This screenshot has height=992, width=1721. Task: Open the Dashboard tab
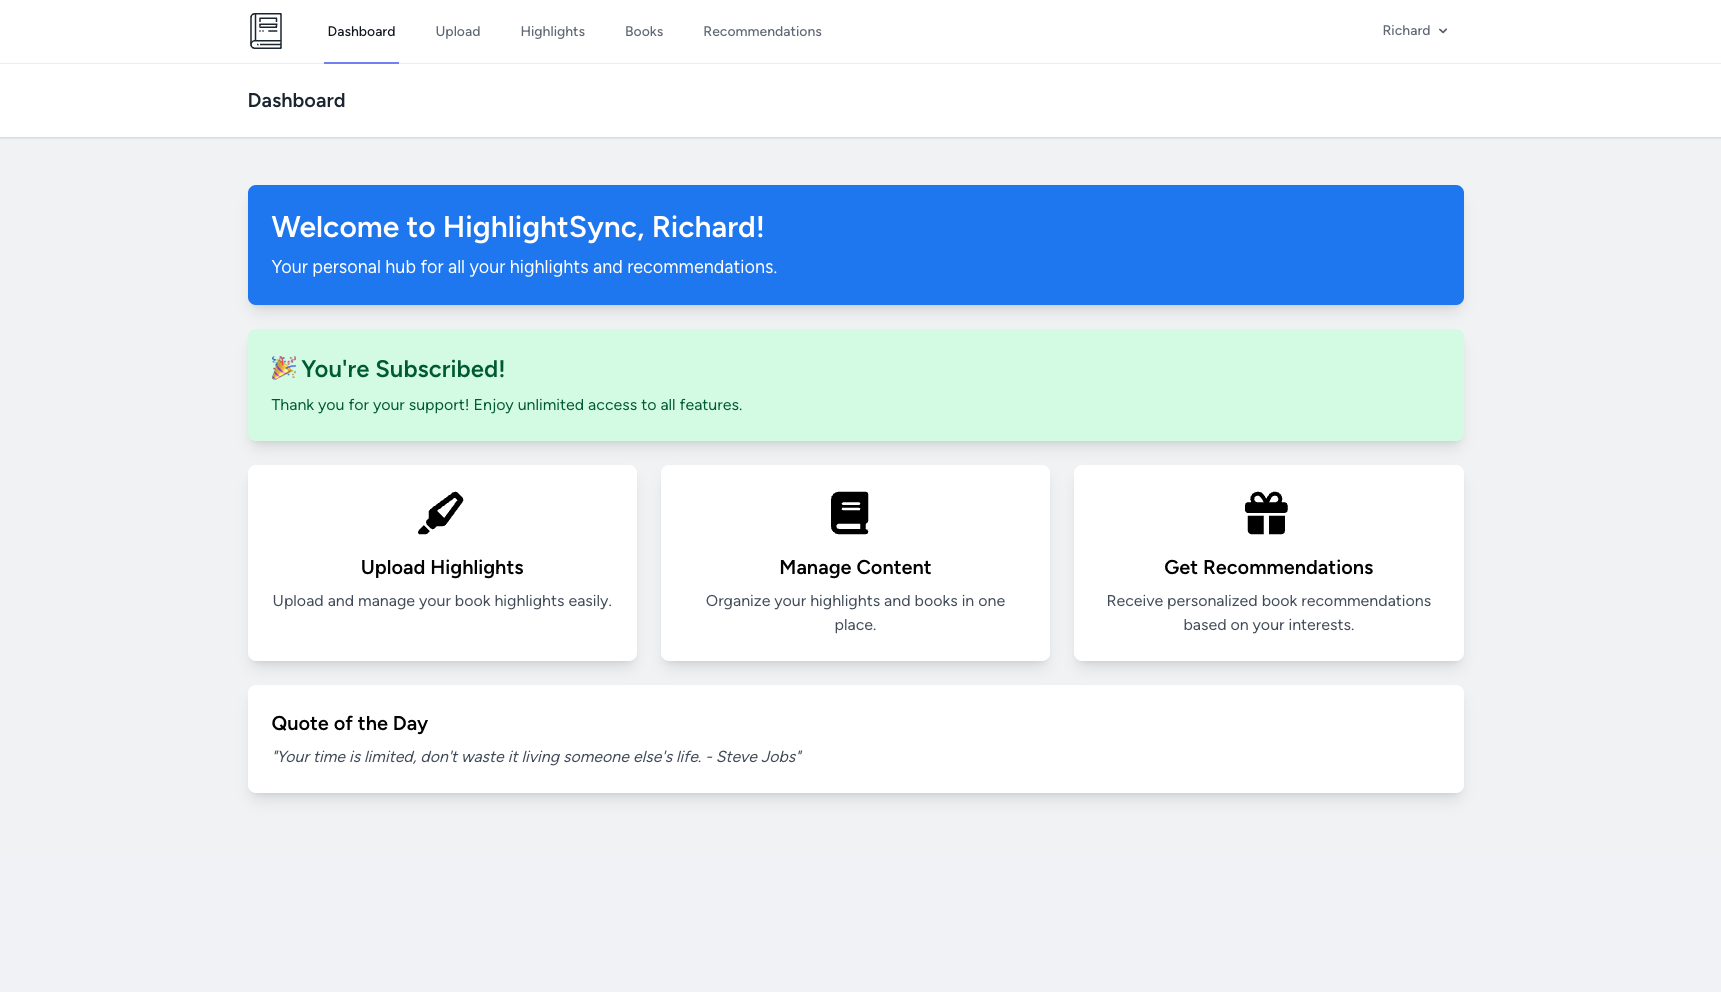(x=361, y=31)
